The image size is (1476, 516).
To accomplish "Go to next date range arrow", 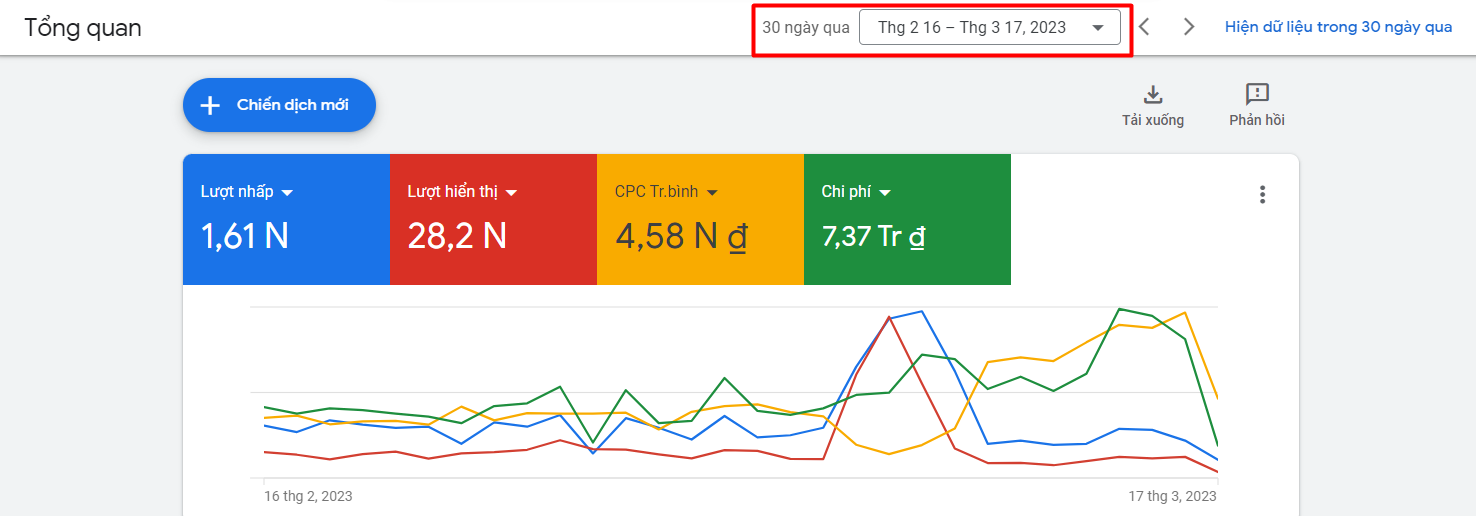I will tap(1189, 27).
